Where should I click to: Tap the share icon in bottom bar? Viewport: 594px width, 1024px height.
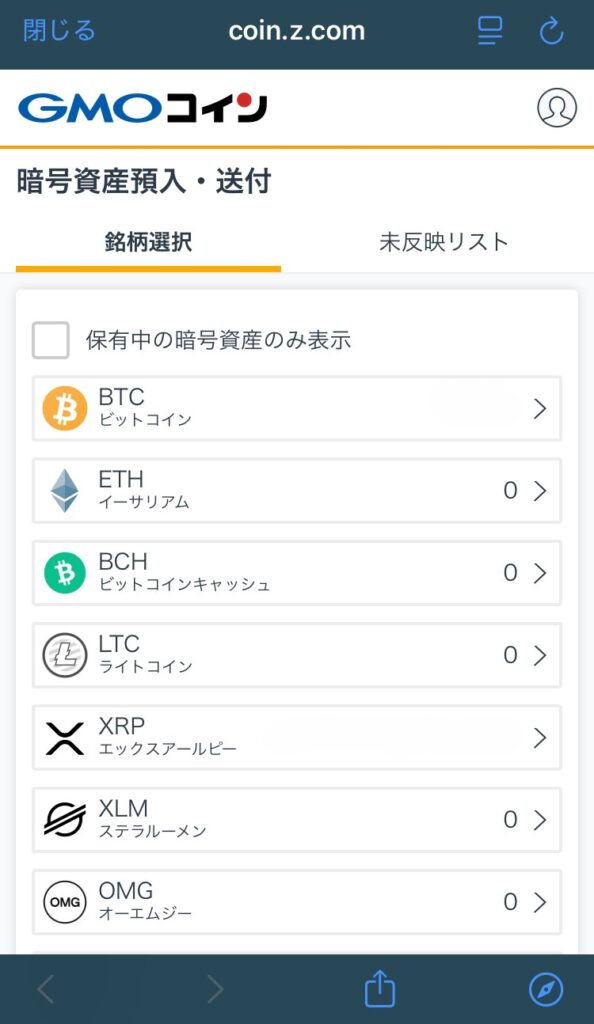(380, 989)
